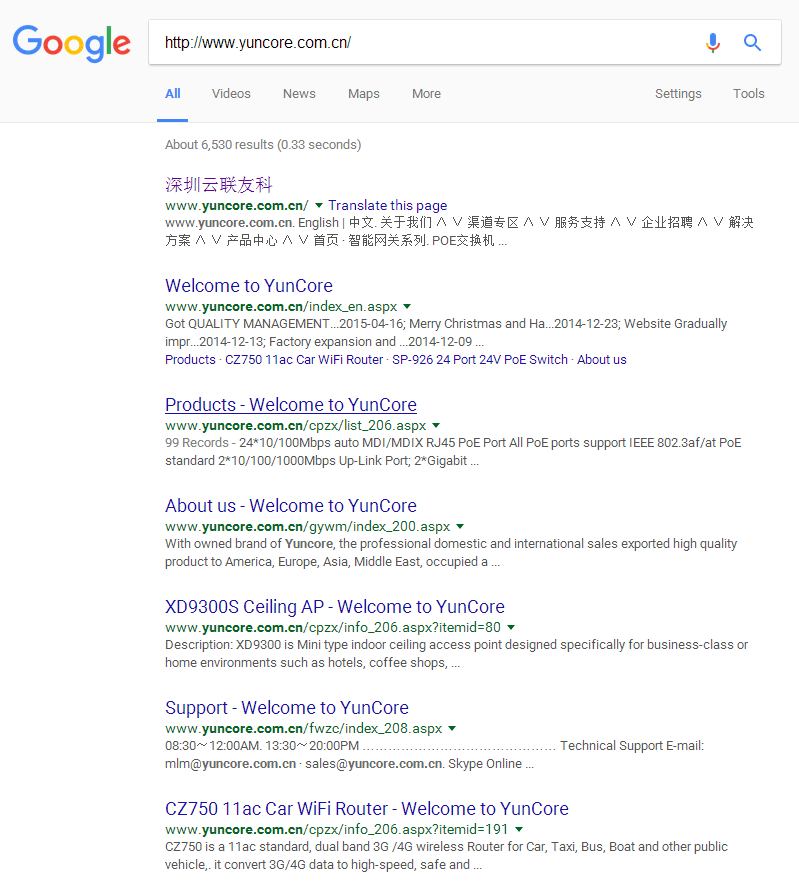Click the '99 Records' snippet text

click(x=197, y=443)
